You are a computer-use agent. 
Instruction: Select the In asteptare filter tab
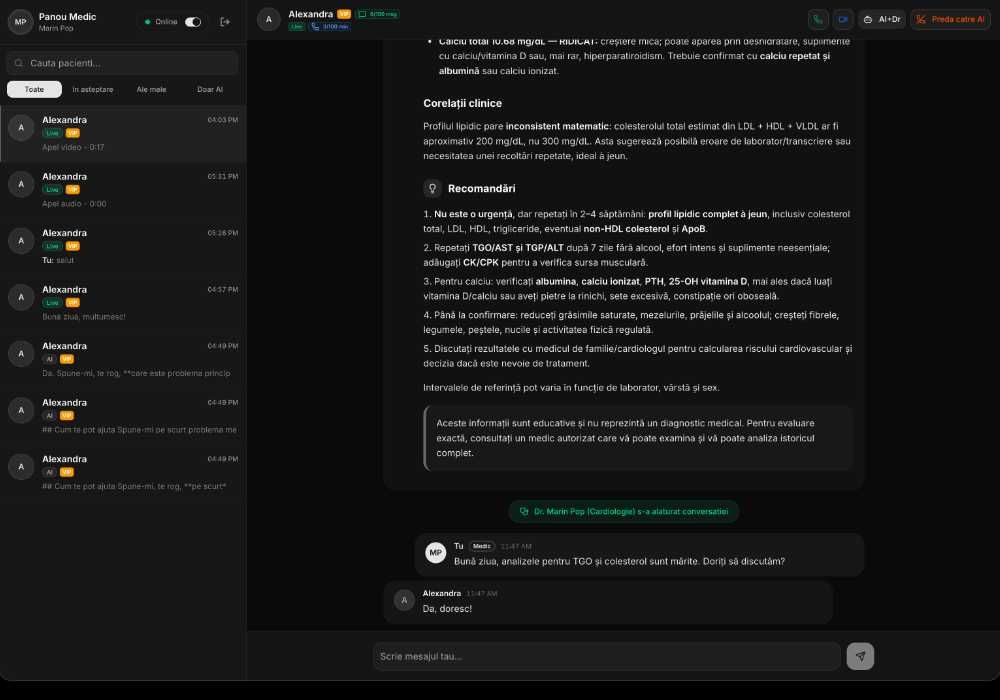click(92, 89)
